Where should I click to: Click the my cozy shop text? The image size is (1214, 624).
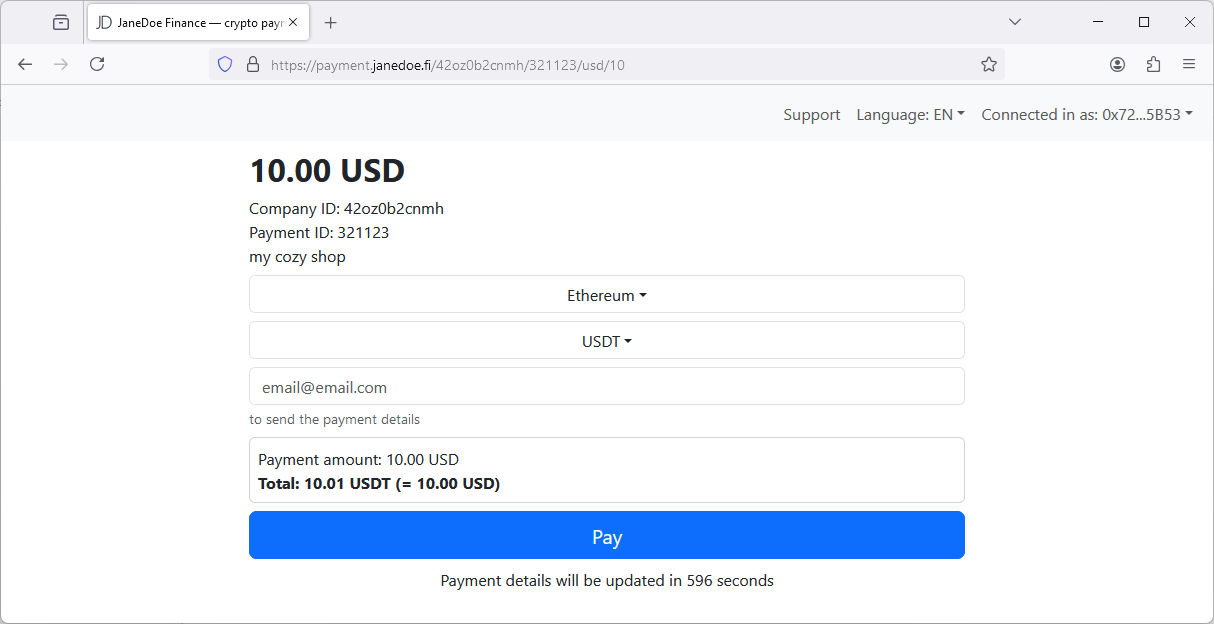(x=297, y=257)
